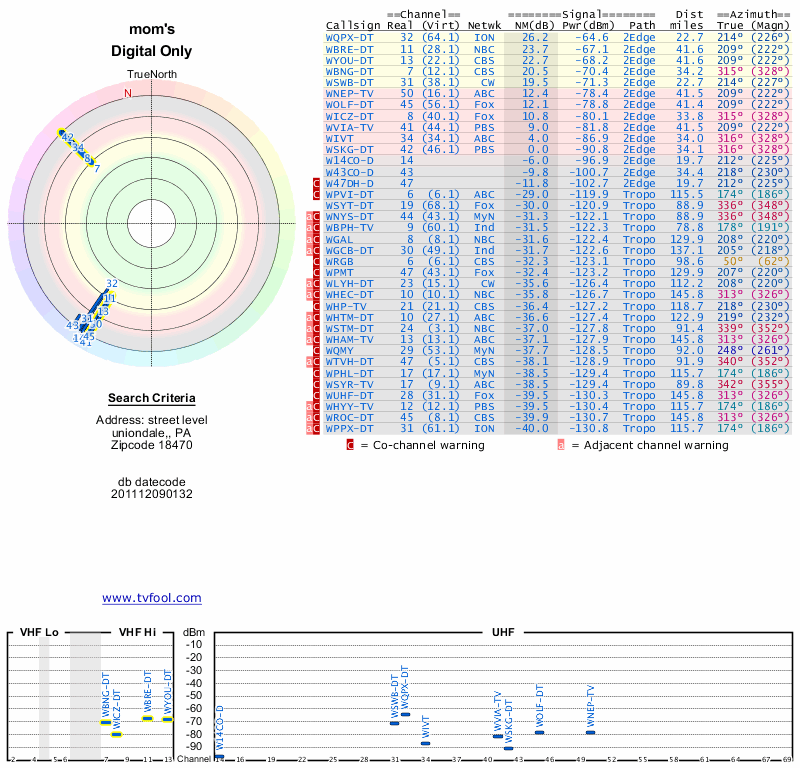Click the red co-channel legend icon
The image size is (800, 768).
350,445
